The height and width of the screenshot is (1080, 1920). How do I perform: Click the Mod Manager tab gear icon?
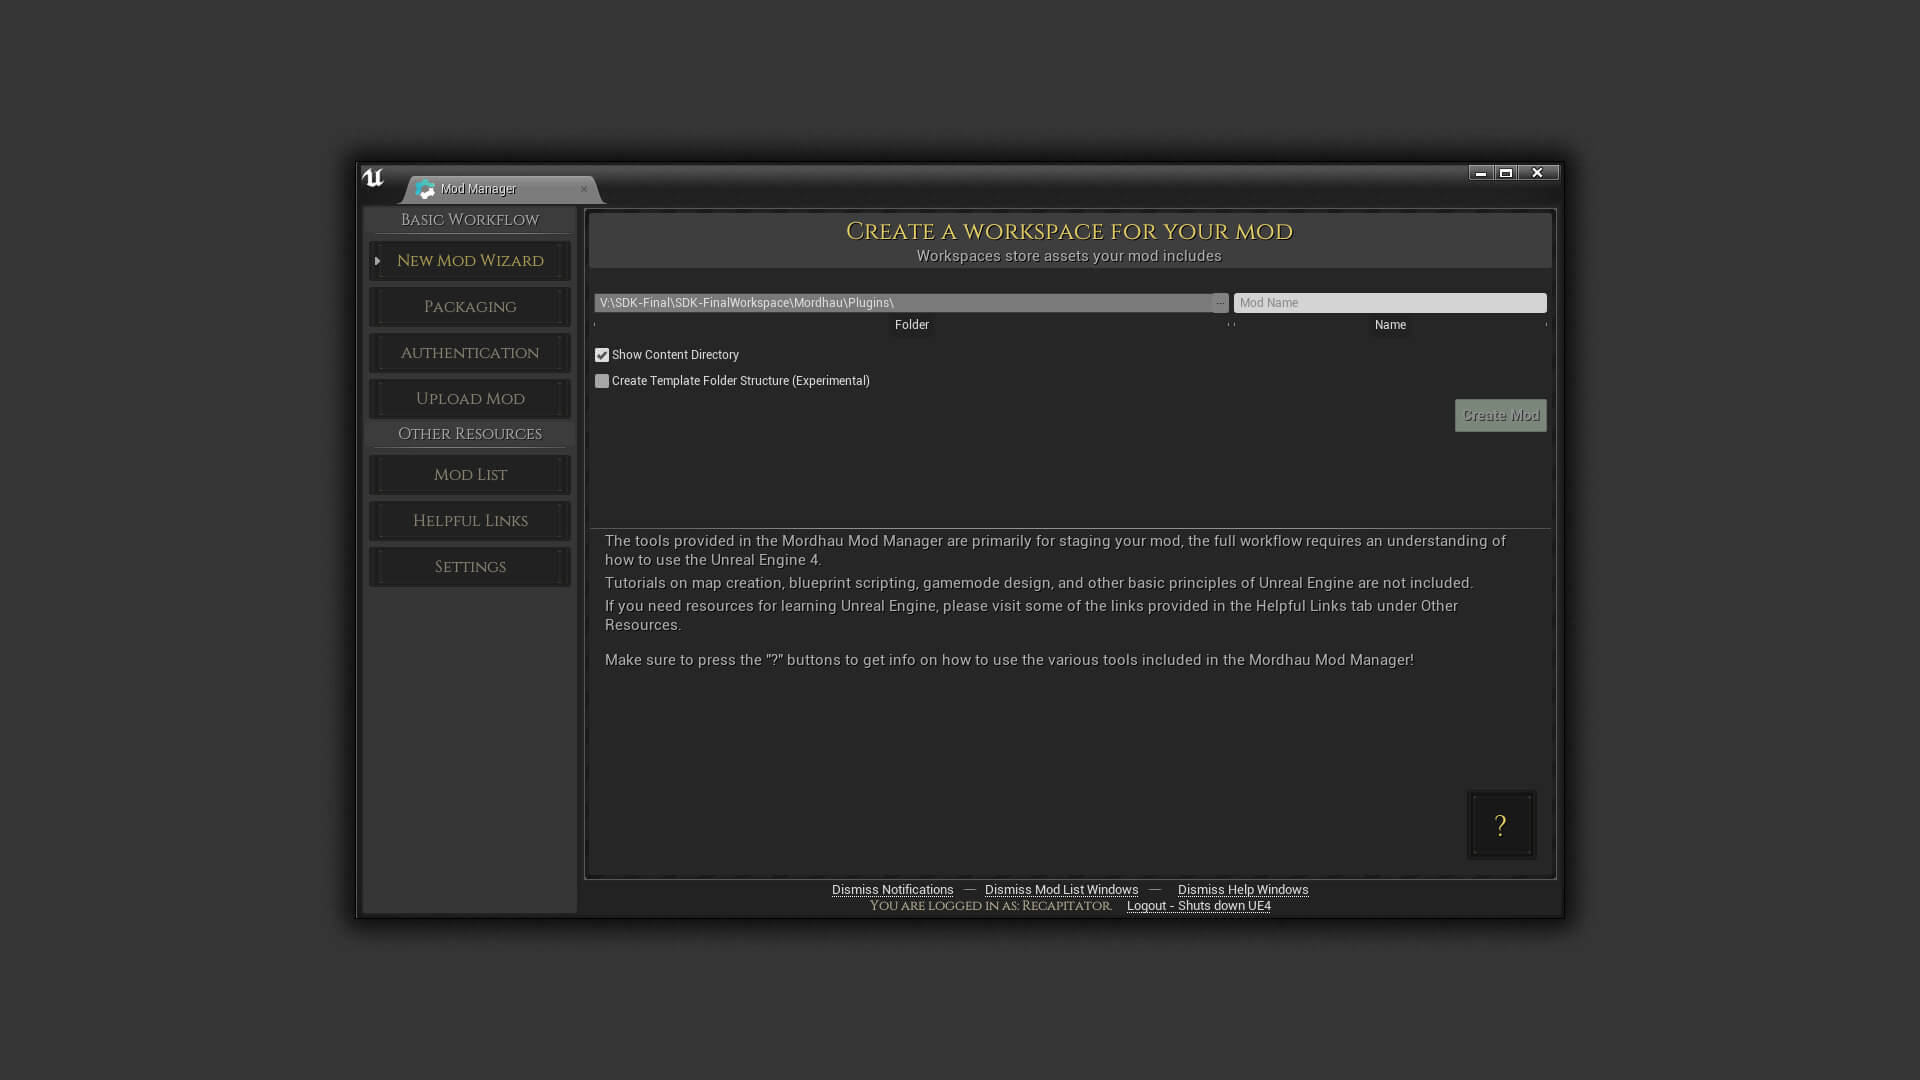click(425, 189)
